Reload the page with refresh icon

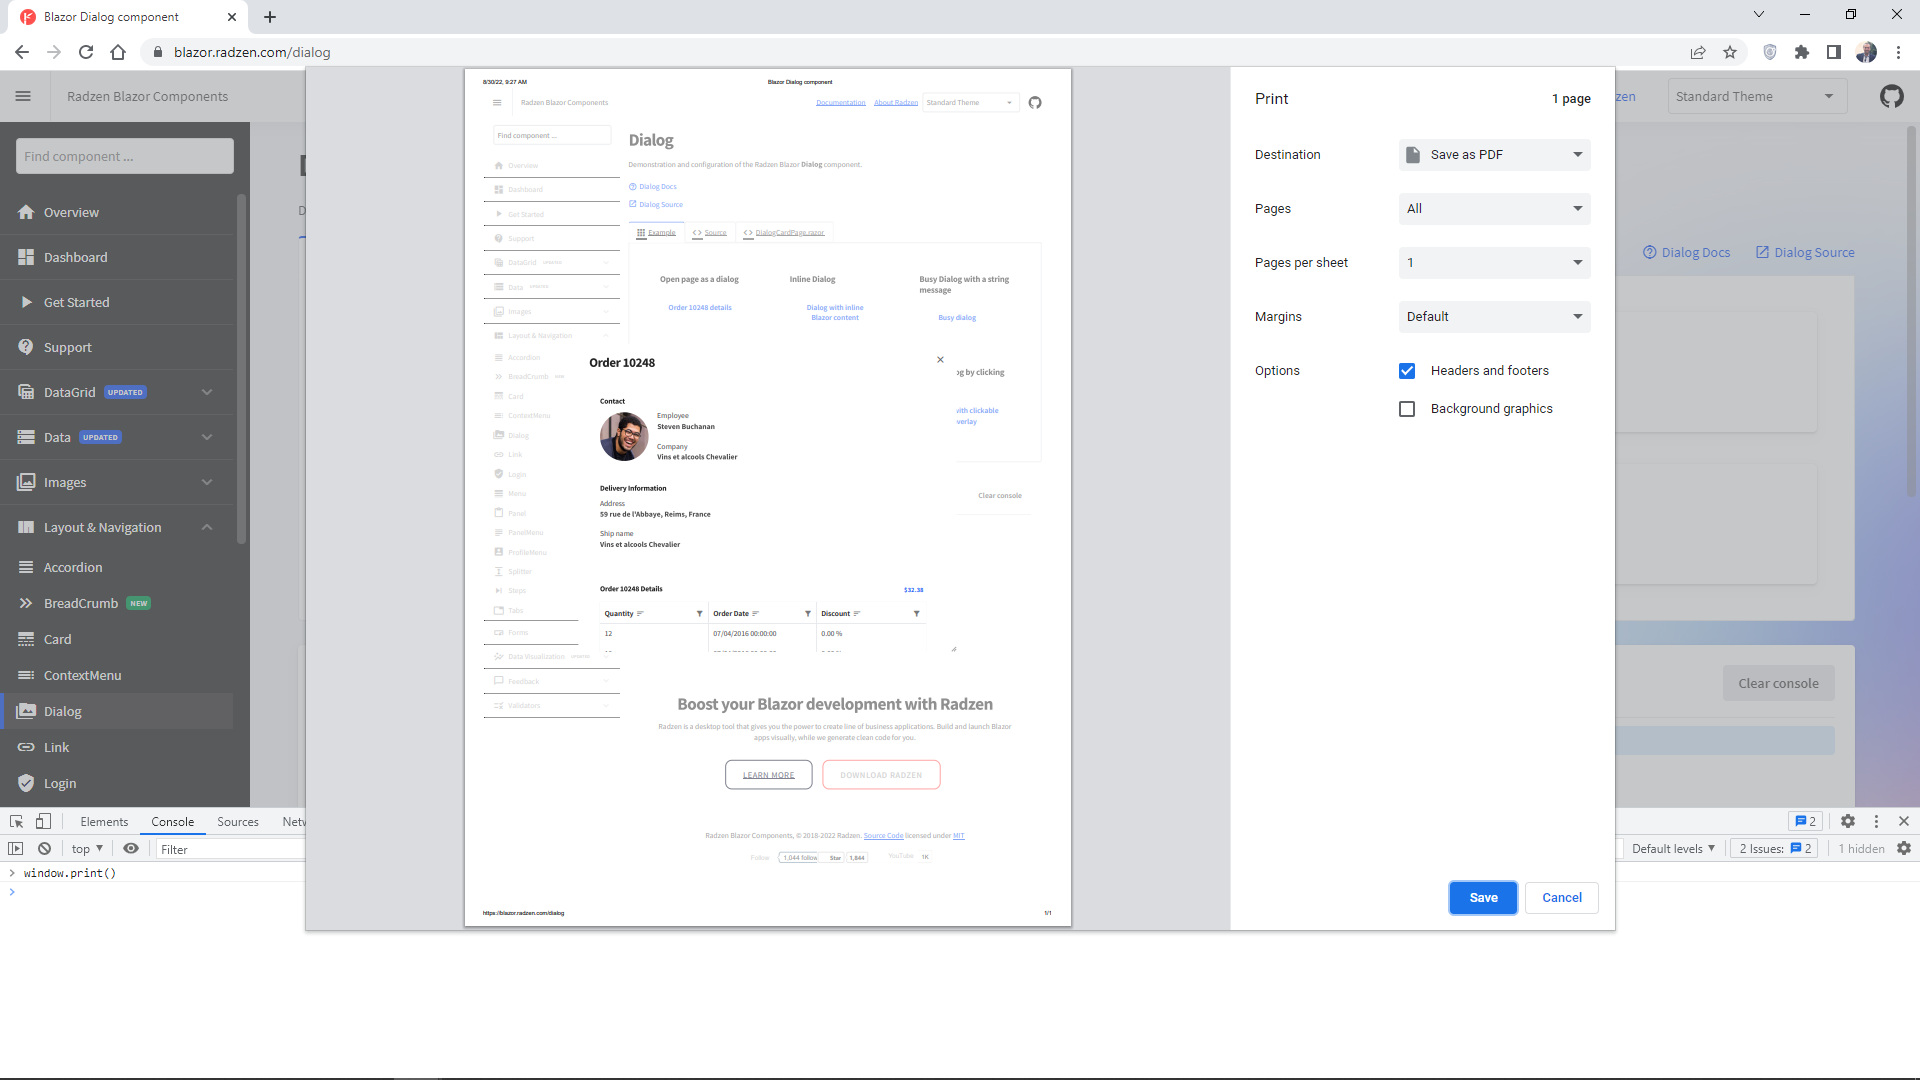[86, 52]
